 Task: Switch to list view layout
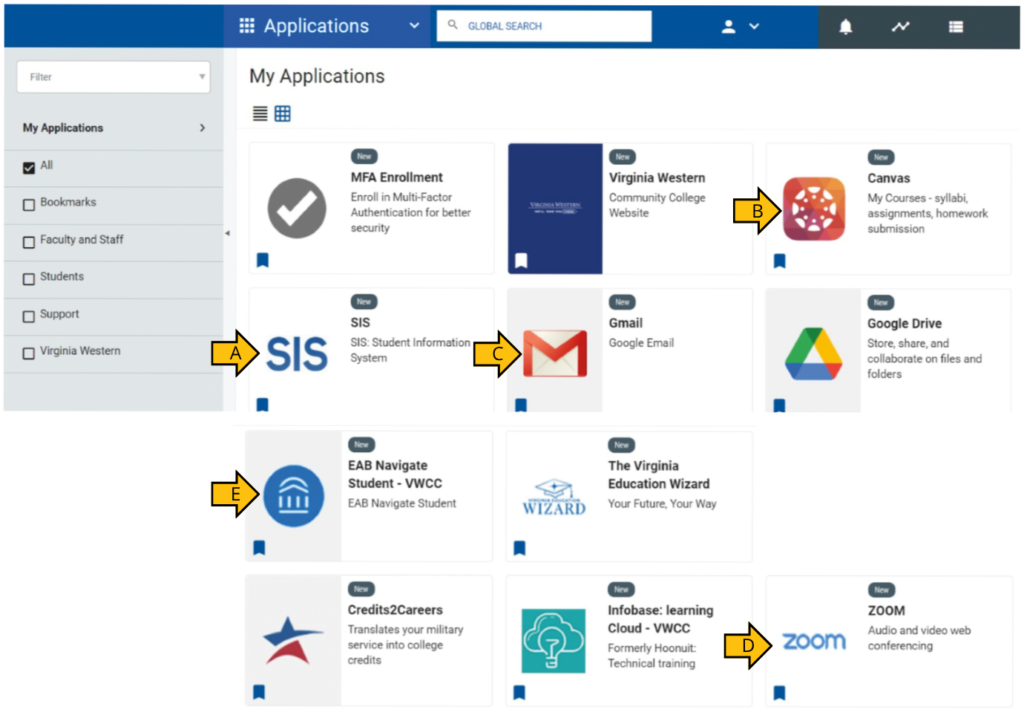point(260,114)
